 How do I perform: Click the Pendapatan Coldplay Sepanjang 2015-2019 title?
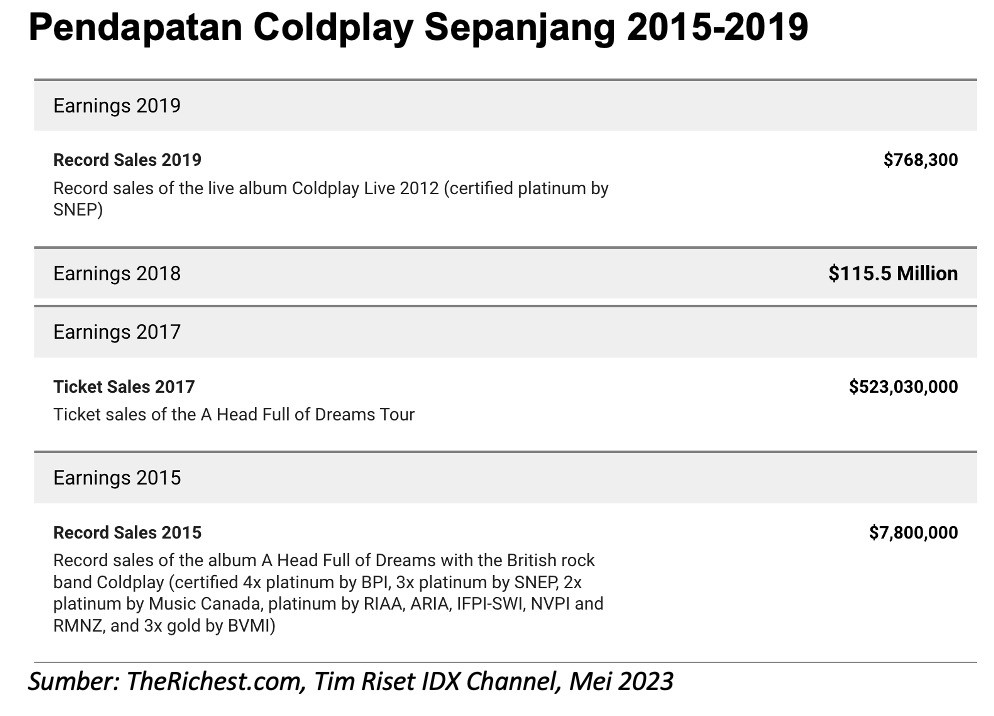click(418, 29)
